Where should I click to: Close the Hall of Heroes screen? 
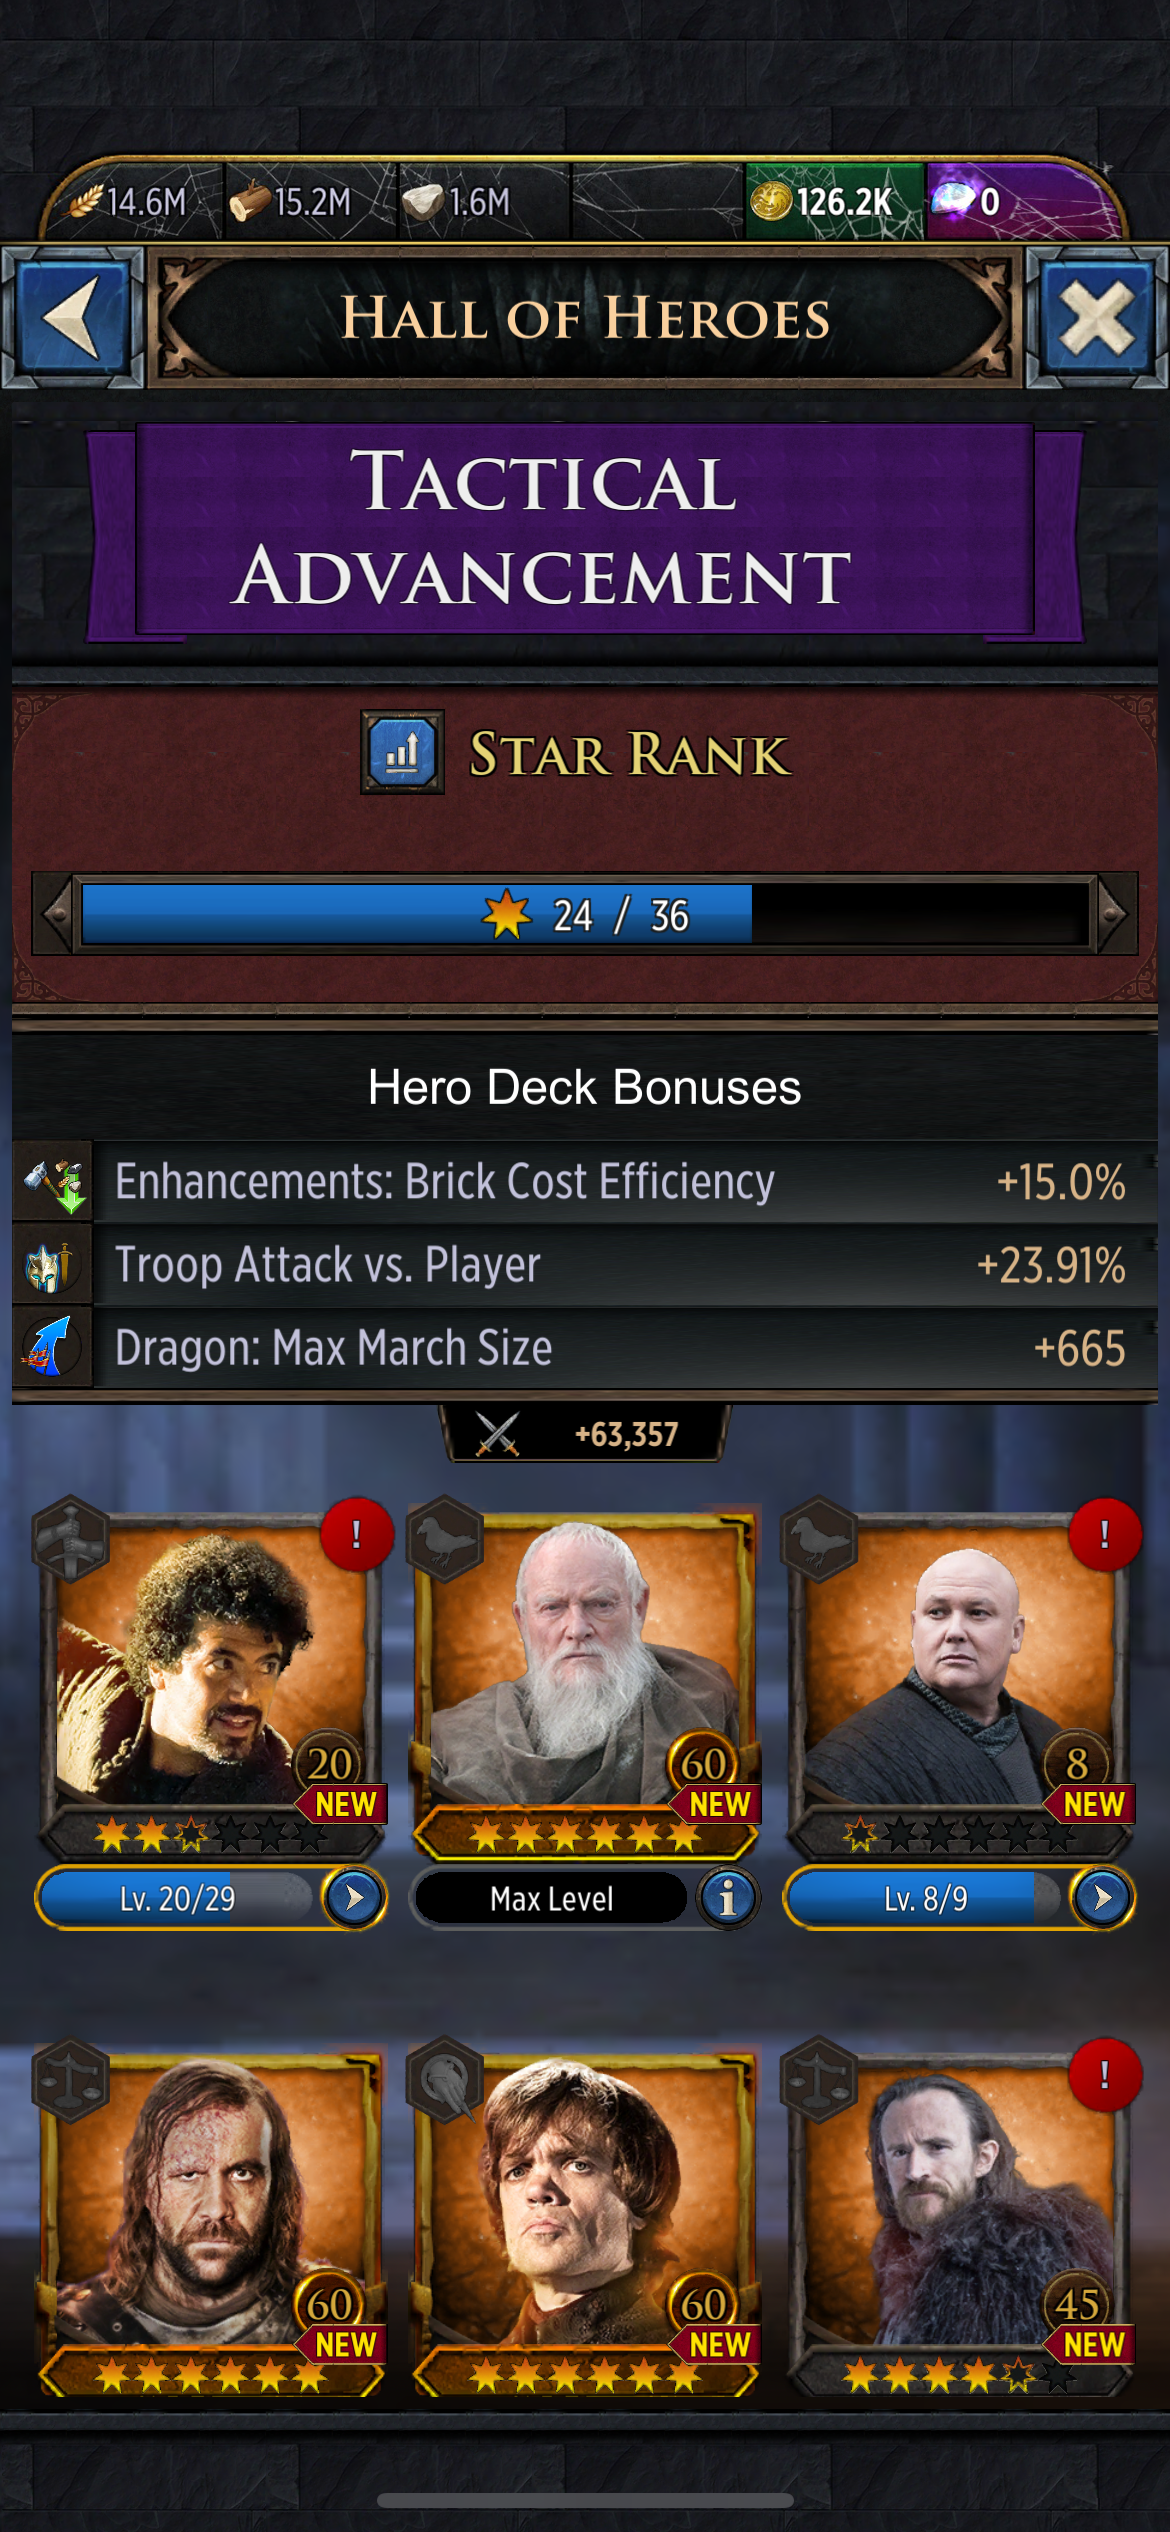click(1097, 318)
